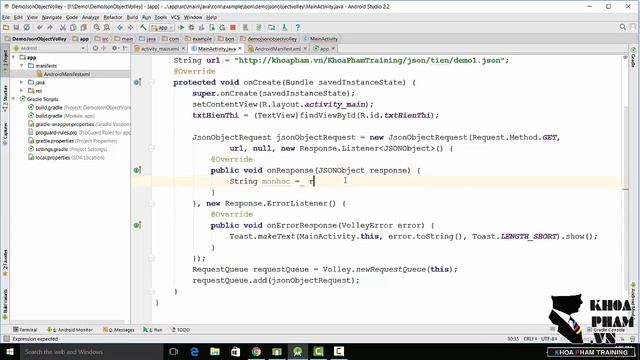Click the example breadcrumb folder
The image size is (640, 360).
coord(198,39)
